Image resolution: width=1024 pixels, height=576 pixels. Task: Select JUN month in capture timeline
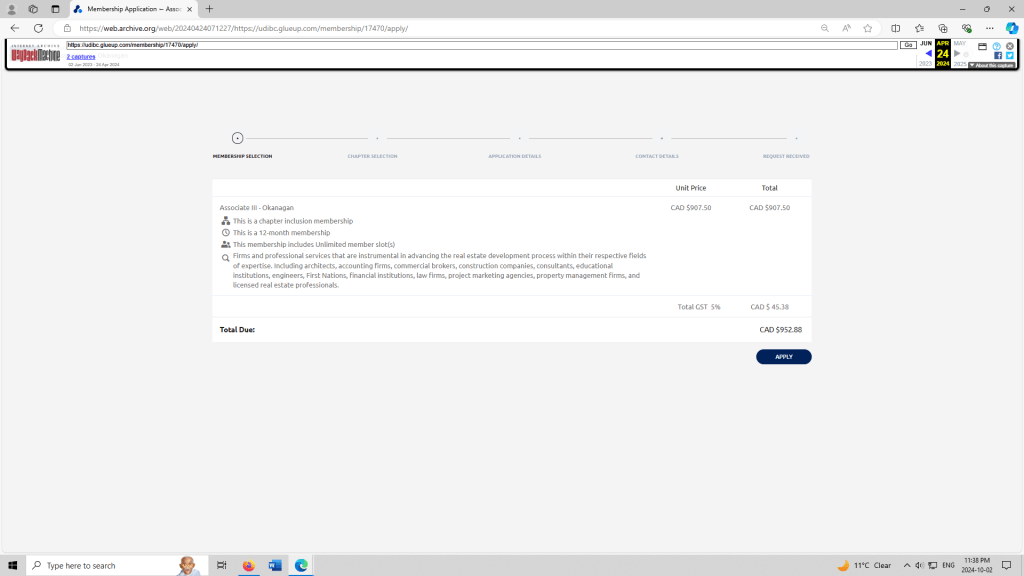[926, 44]
